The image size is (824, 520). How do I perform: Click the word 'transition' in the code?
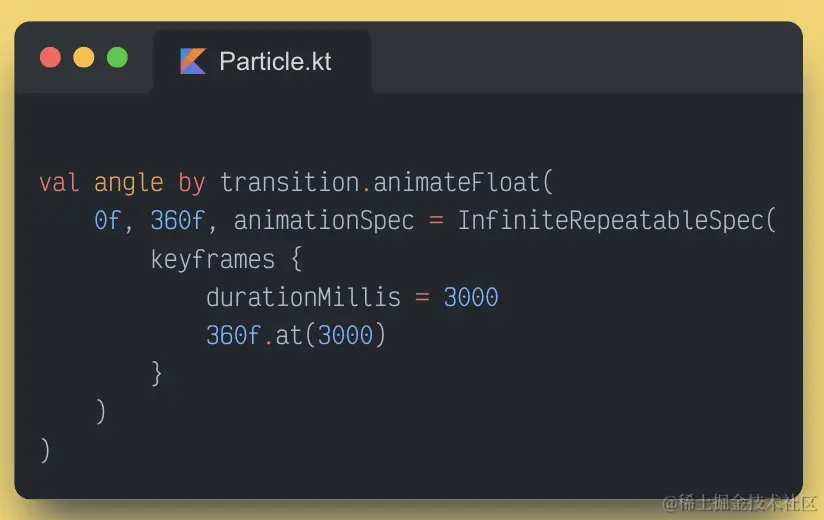click(289, 183)
